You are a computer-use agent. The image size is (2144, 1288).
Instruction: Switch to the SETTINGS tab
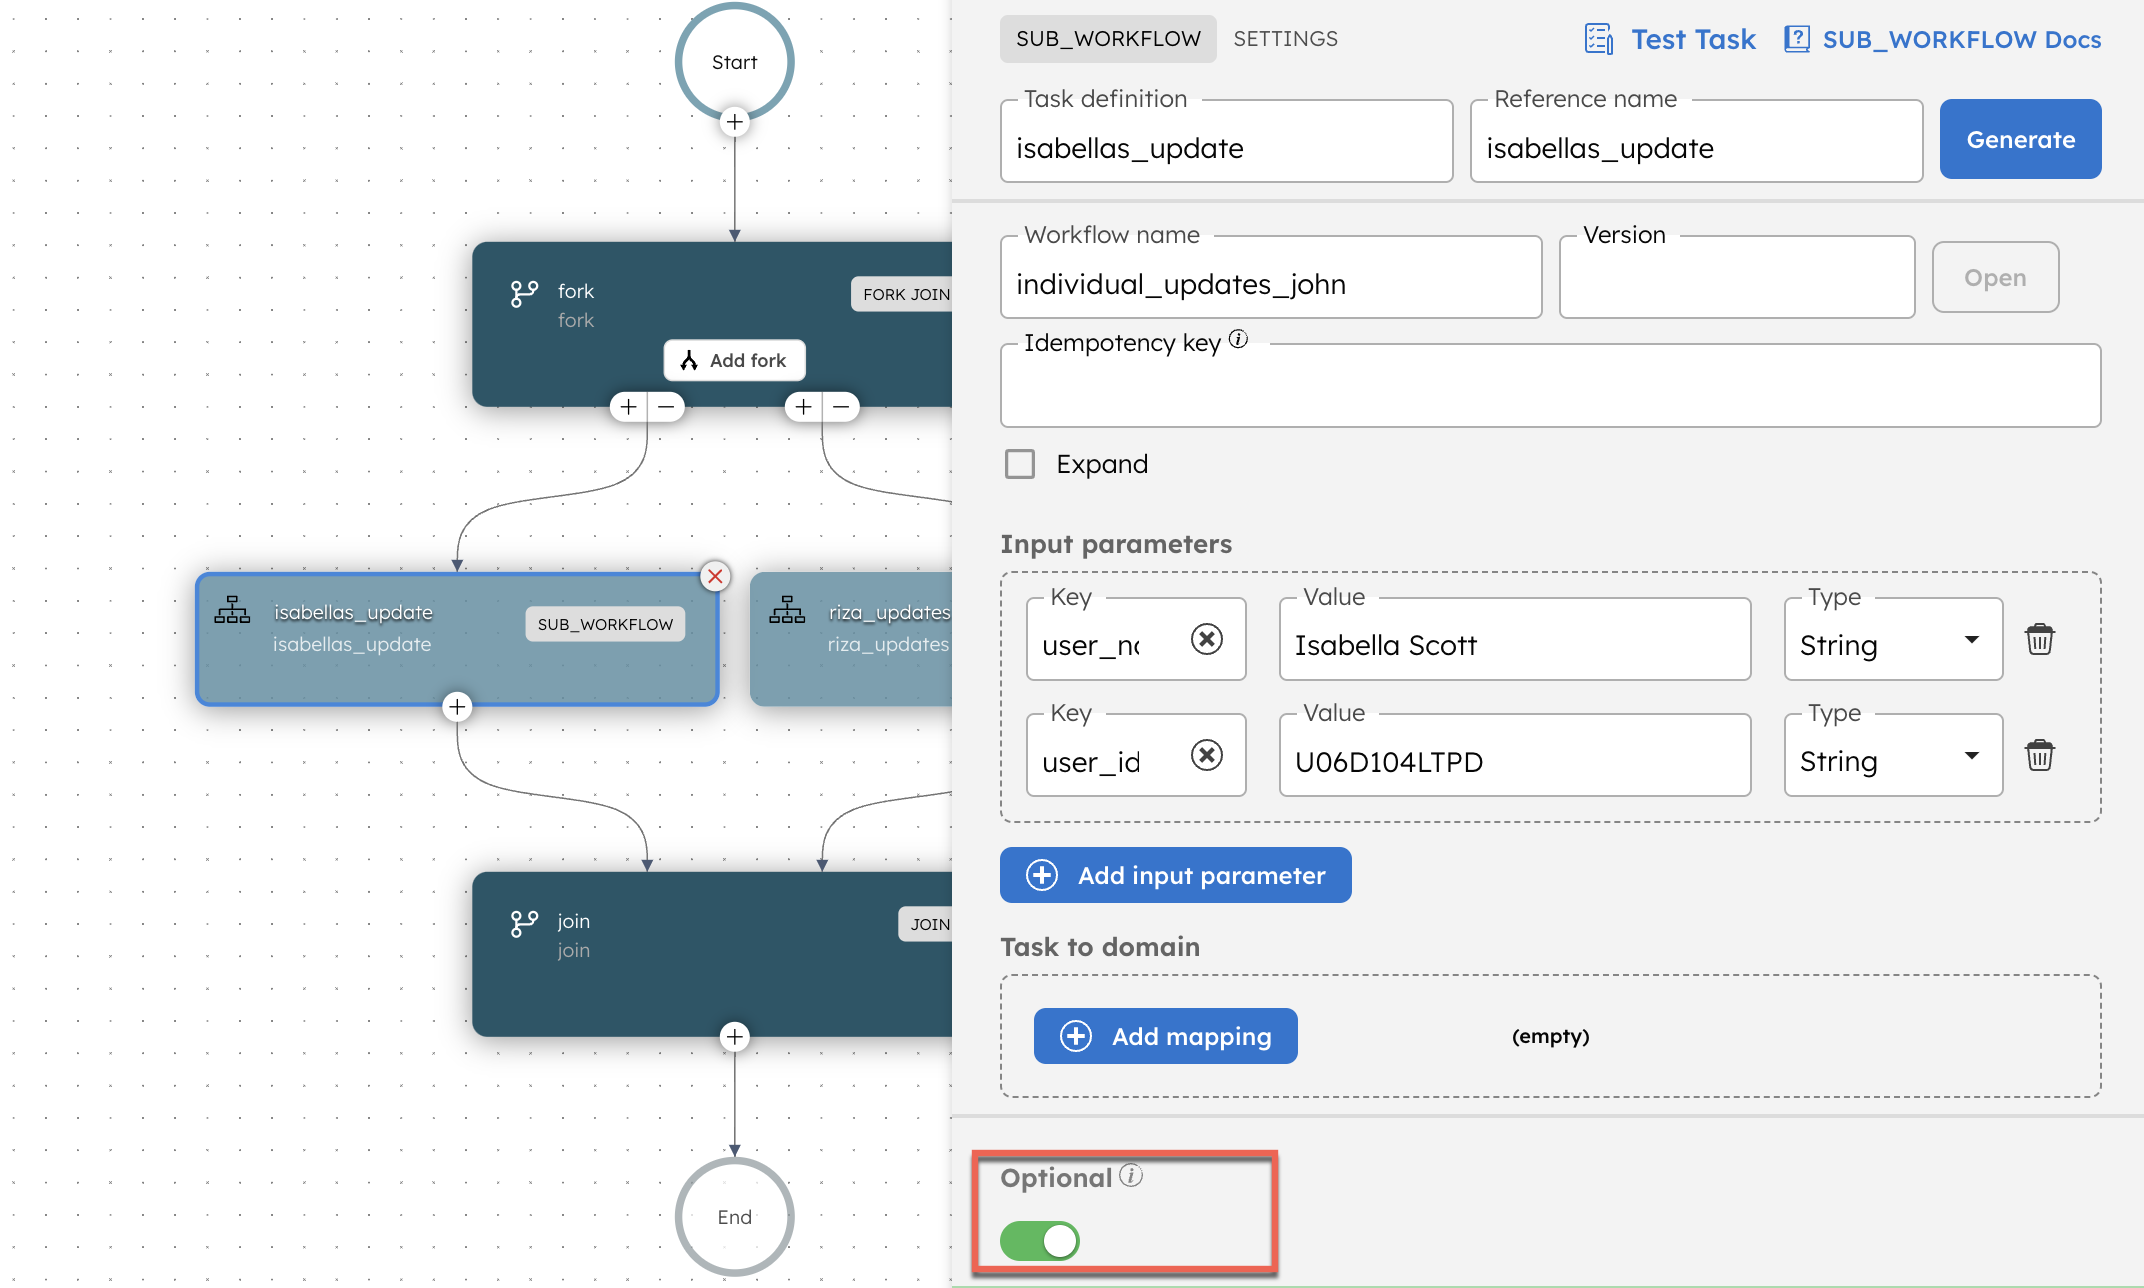pos(1285,39)
